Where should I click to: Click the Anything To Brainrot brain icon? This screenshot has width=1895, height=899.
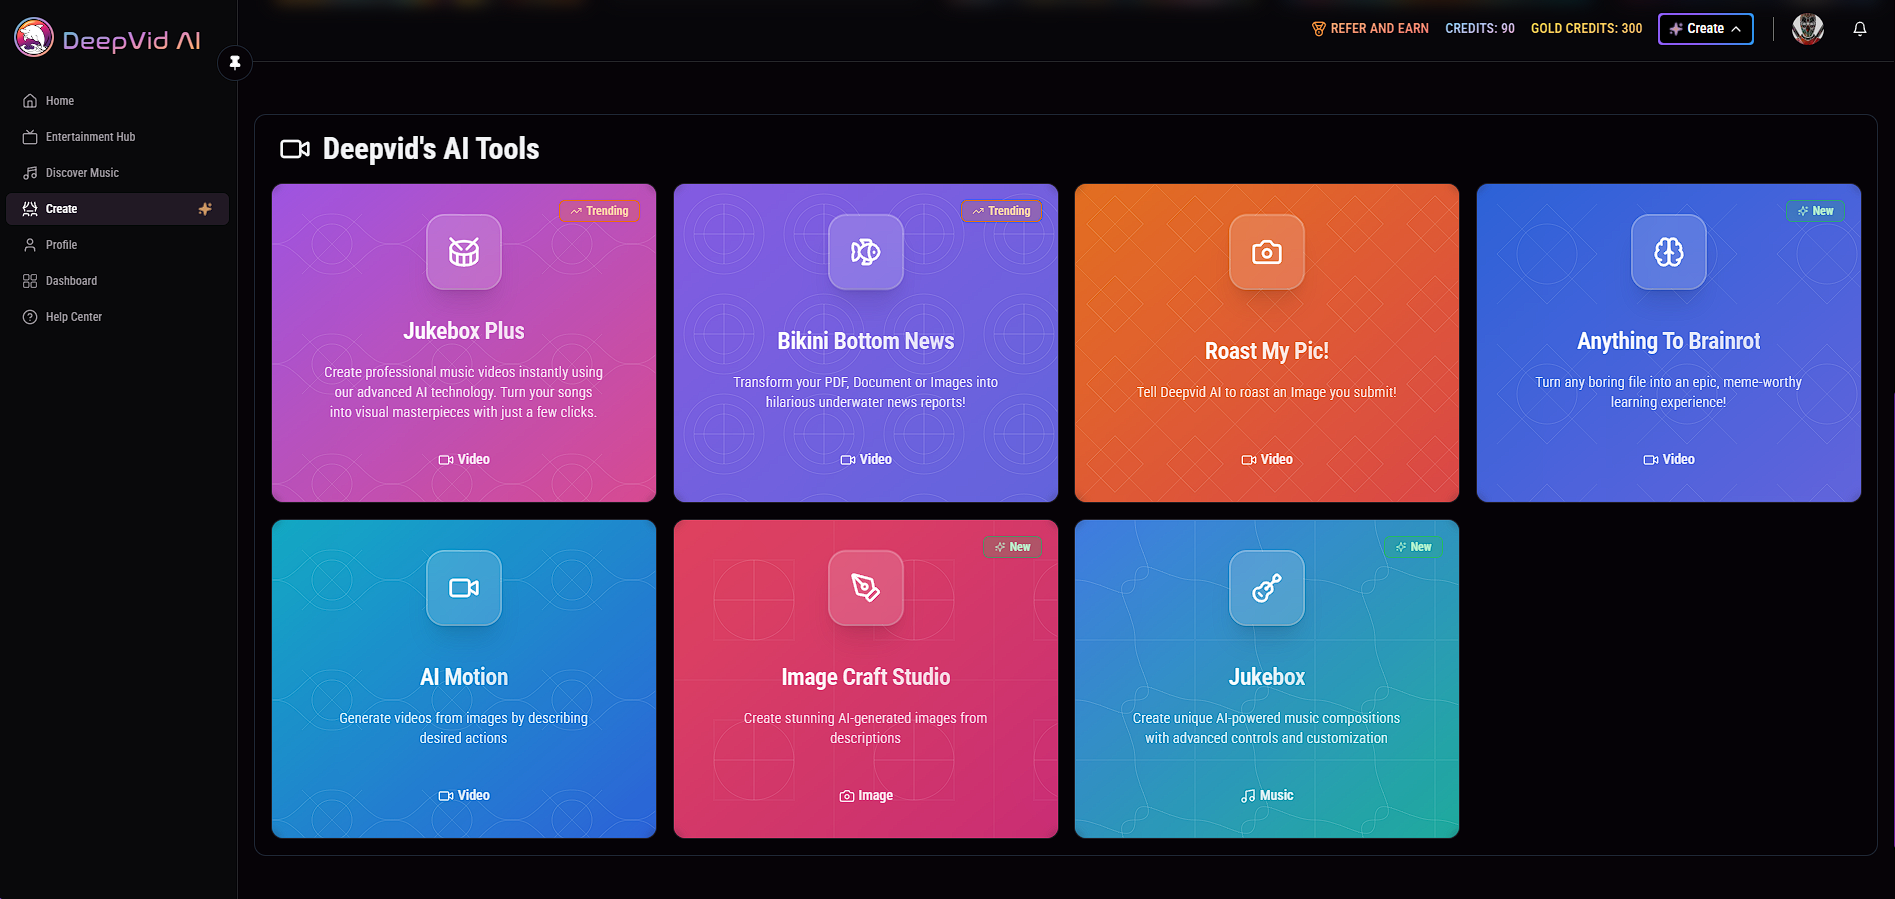1669,252
